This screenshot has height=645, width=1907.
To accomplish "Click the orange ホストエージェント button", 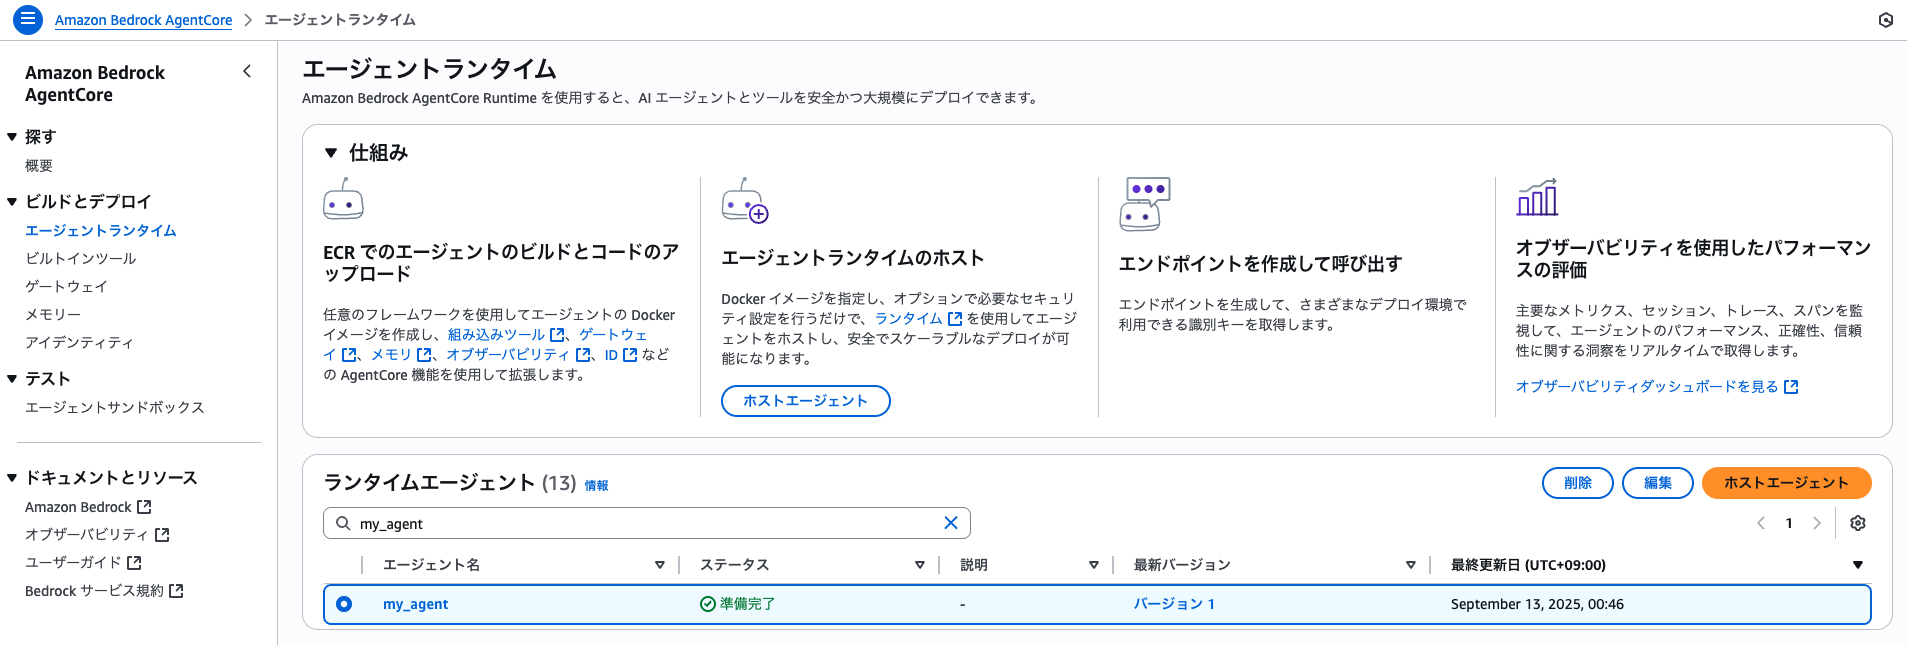I will tap(1787, 483).
